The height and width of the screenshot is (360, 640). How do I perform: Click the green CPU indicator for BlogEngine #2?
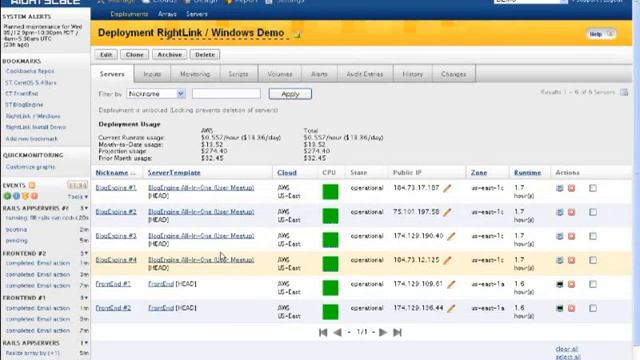tap(330, 216)
